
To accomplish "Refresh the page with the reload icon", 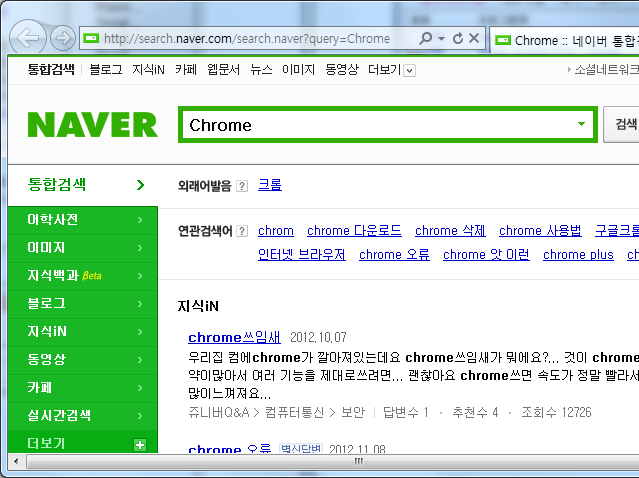I will point(458,38).
